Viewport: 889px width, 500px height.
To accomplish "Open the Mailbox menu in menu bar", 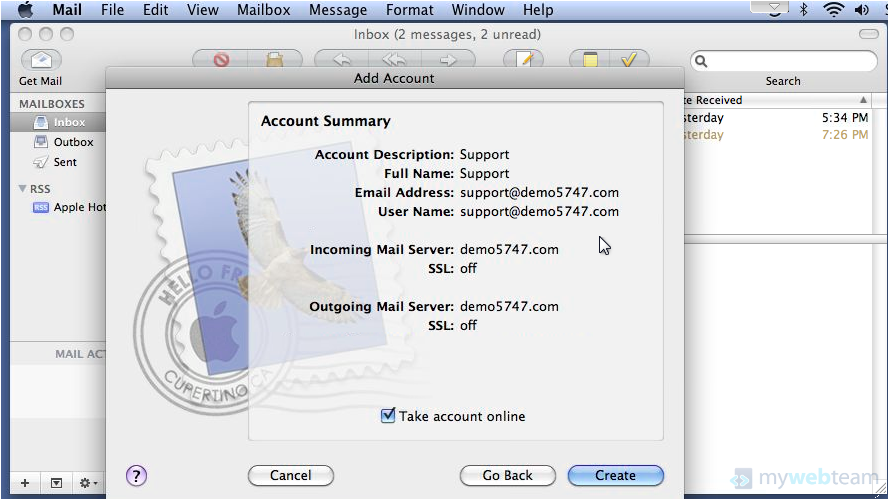I will click(263, 10).
